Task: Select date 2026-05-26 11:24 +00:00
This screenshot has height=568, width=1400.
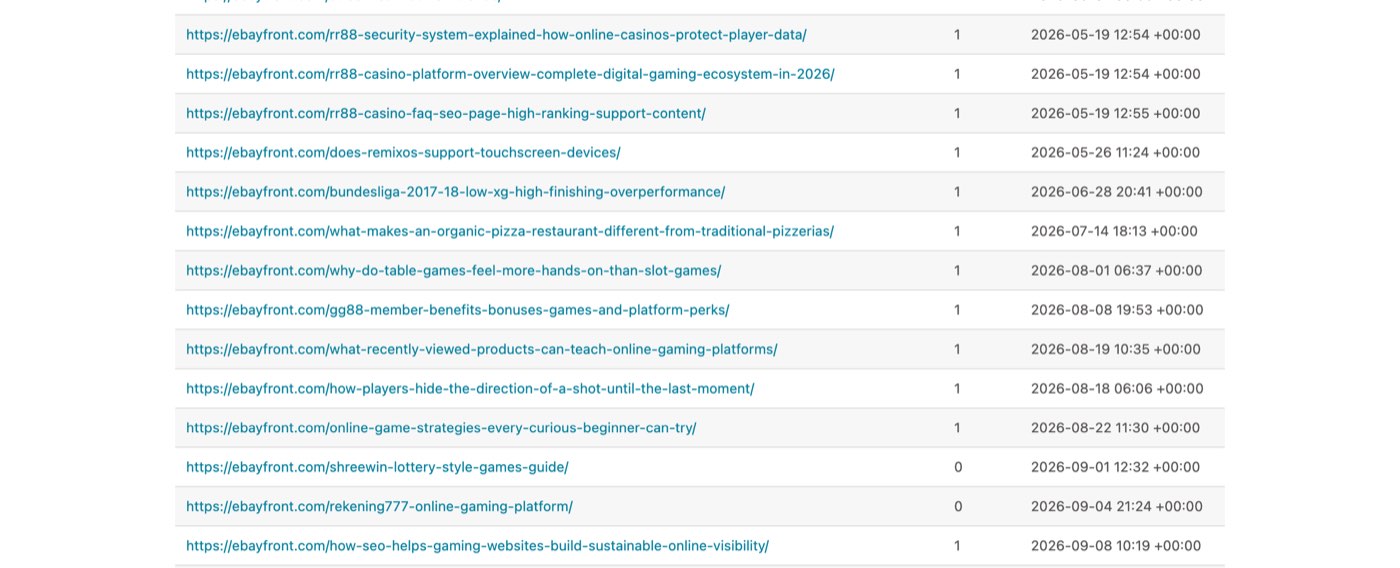Action: point(1116,153)
